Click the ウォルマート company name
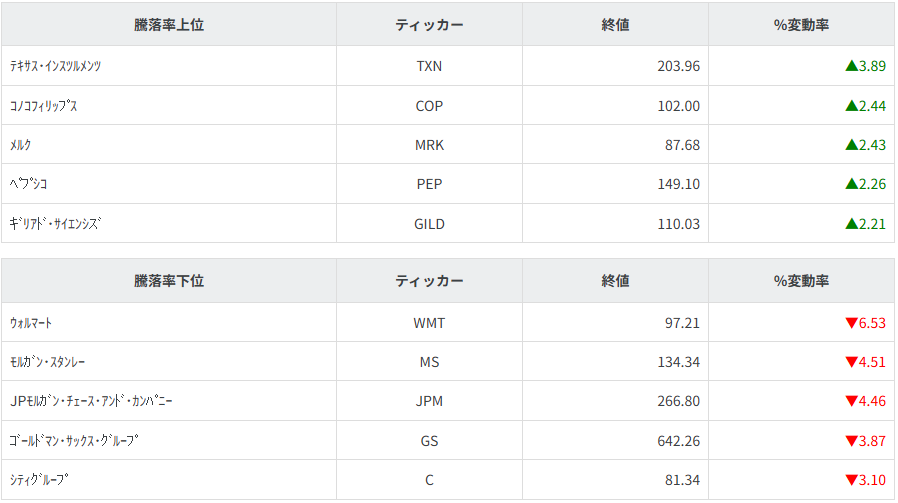The image size is (898, 503). 31,323
